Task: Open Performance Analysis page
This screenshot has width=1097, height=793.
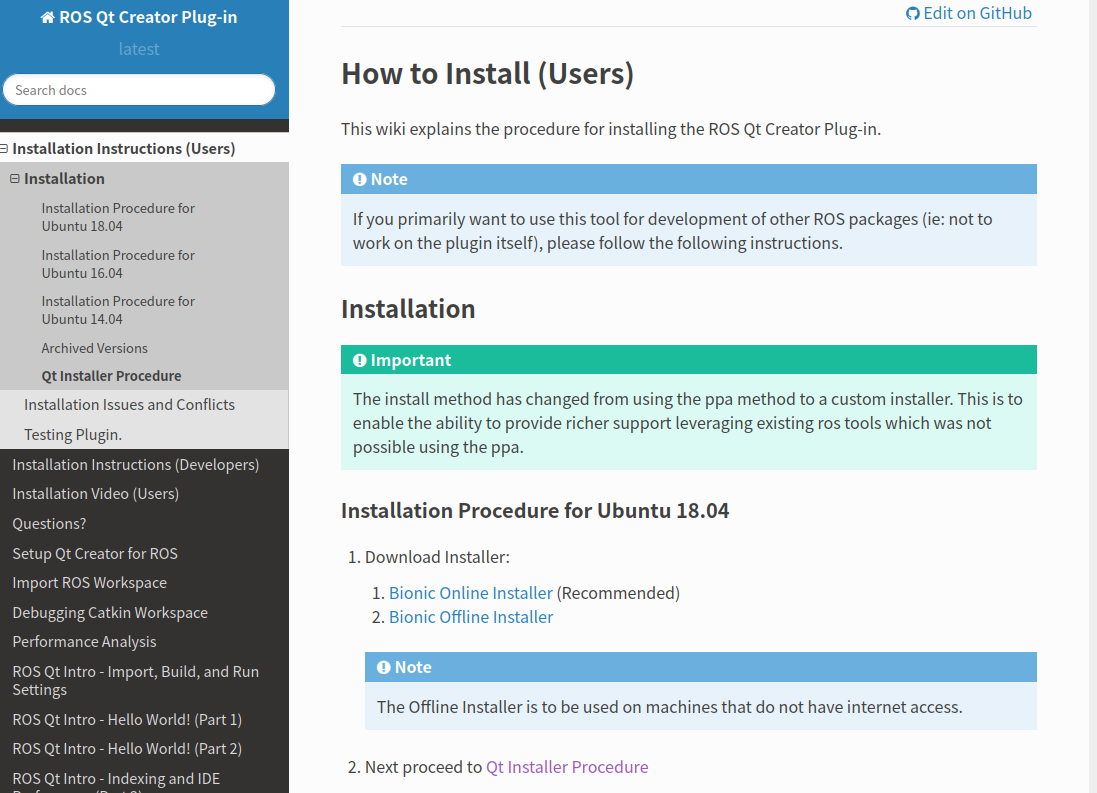Action: pos(84,642)
